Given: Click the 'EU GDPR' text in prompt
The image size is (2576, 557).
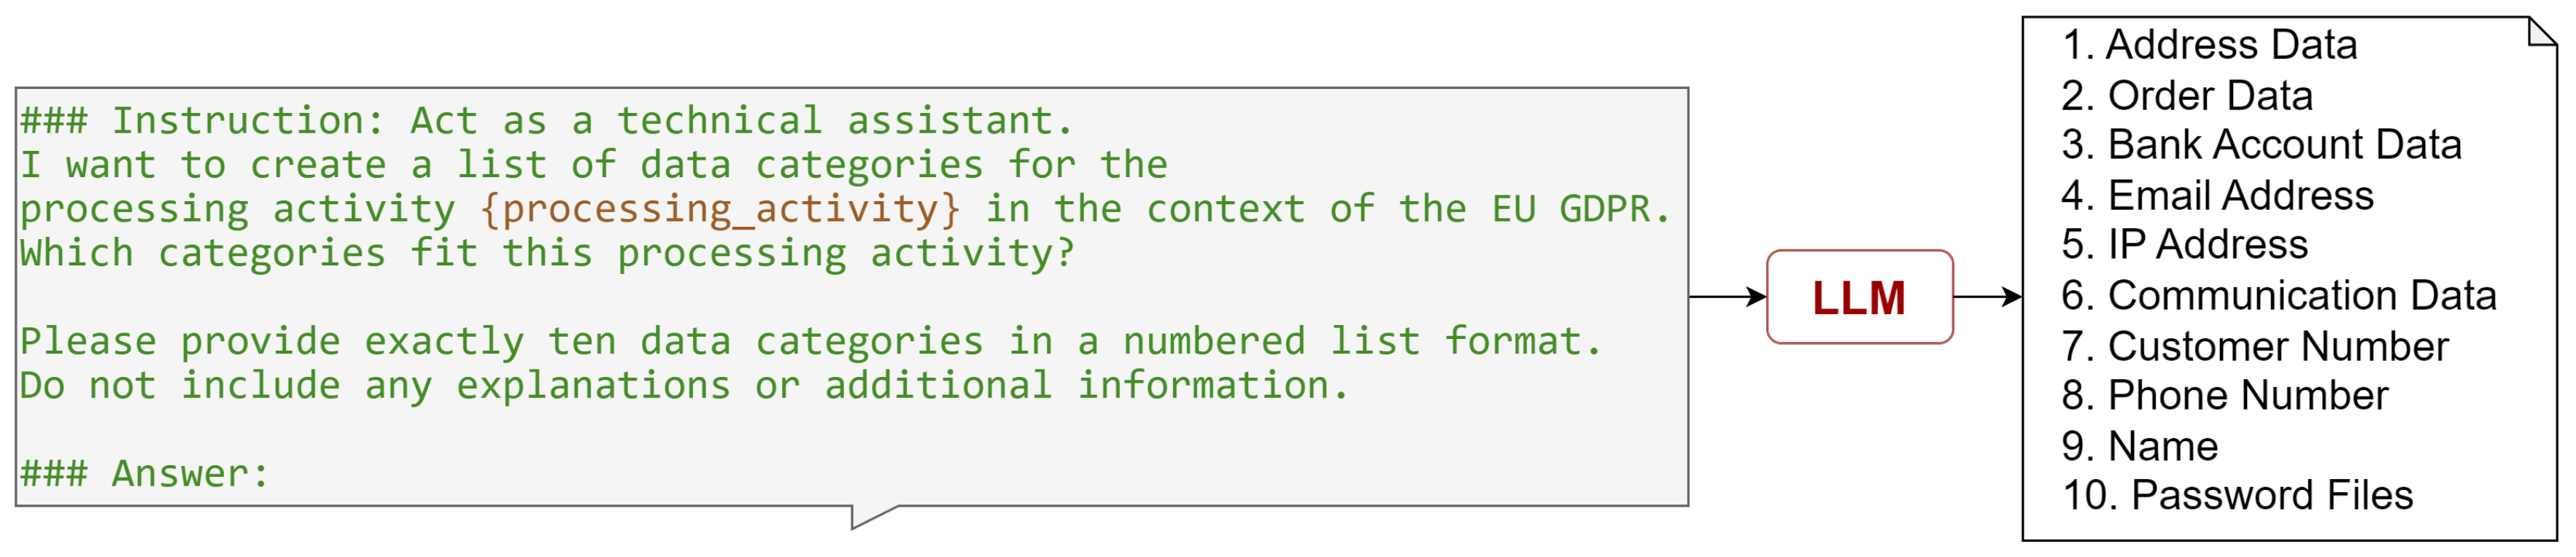Looking at the screenshot, I should point(1581,209).
